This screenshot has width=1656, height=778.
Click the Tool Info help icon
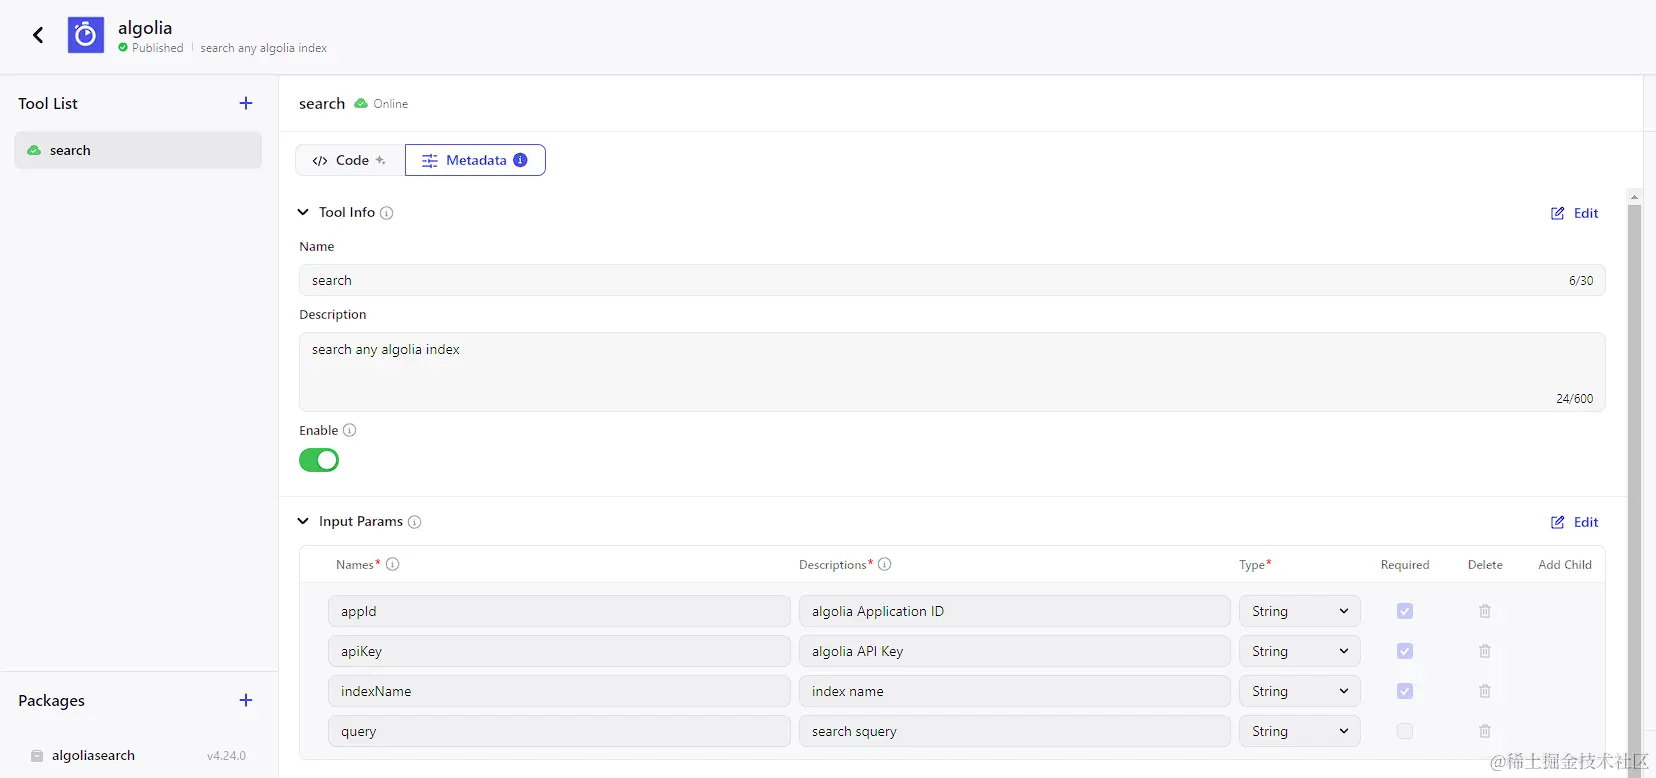tap(387, 213)
